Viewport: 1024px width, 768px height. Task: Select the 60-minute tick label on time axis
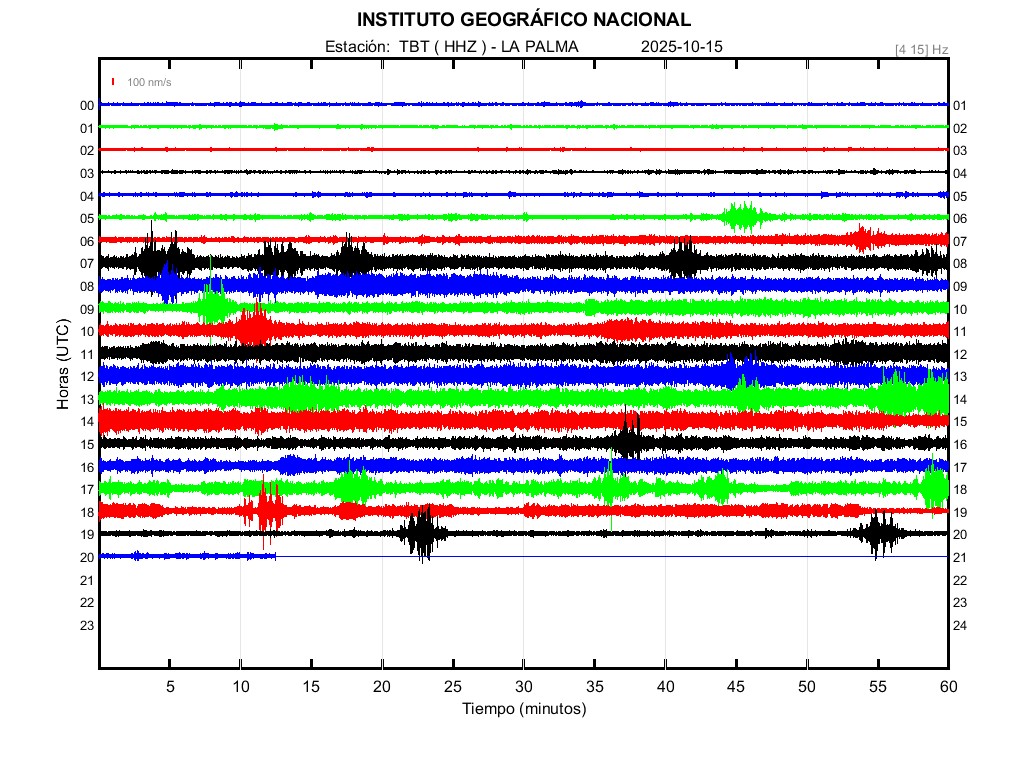947,687
